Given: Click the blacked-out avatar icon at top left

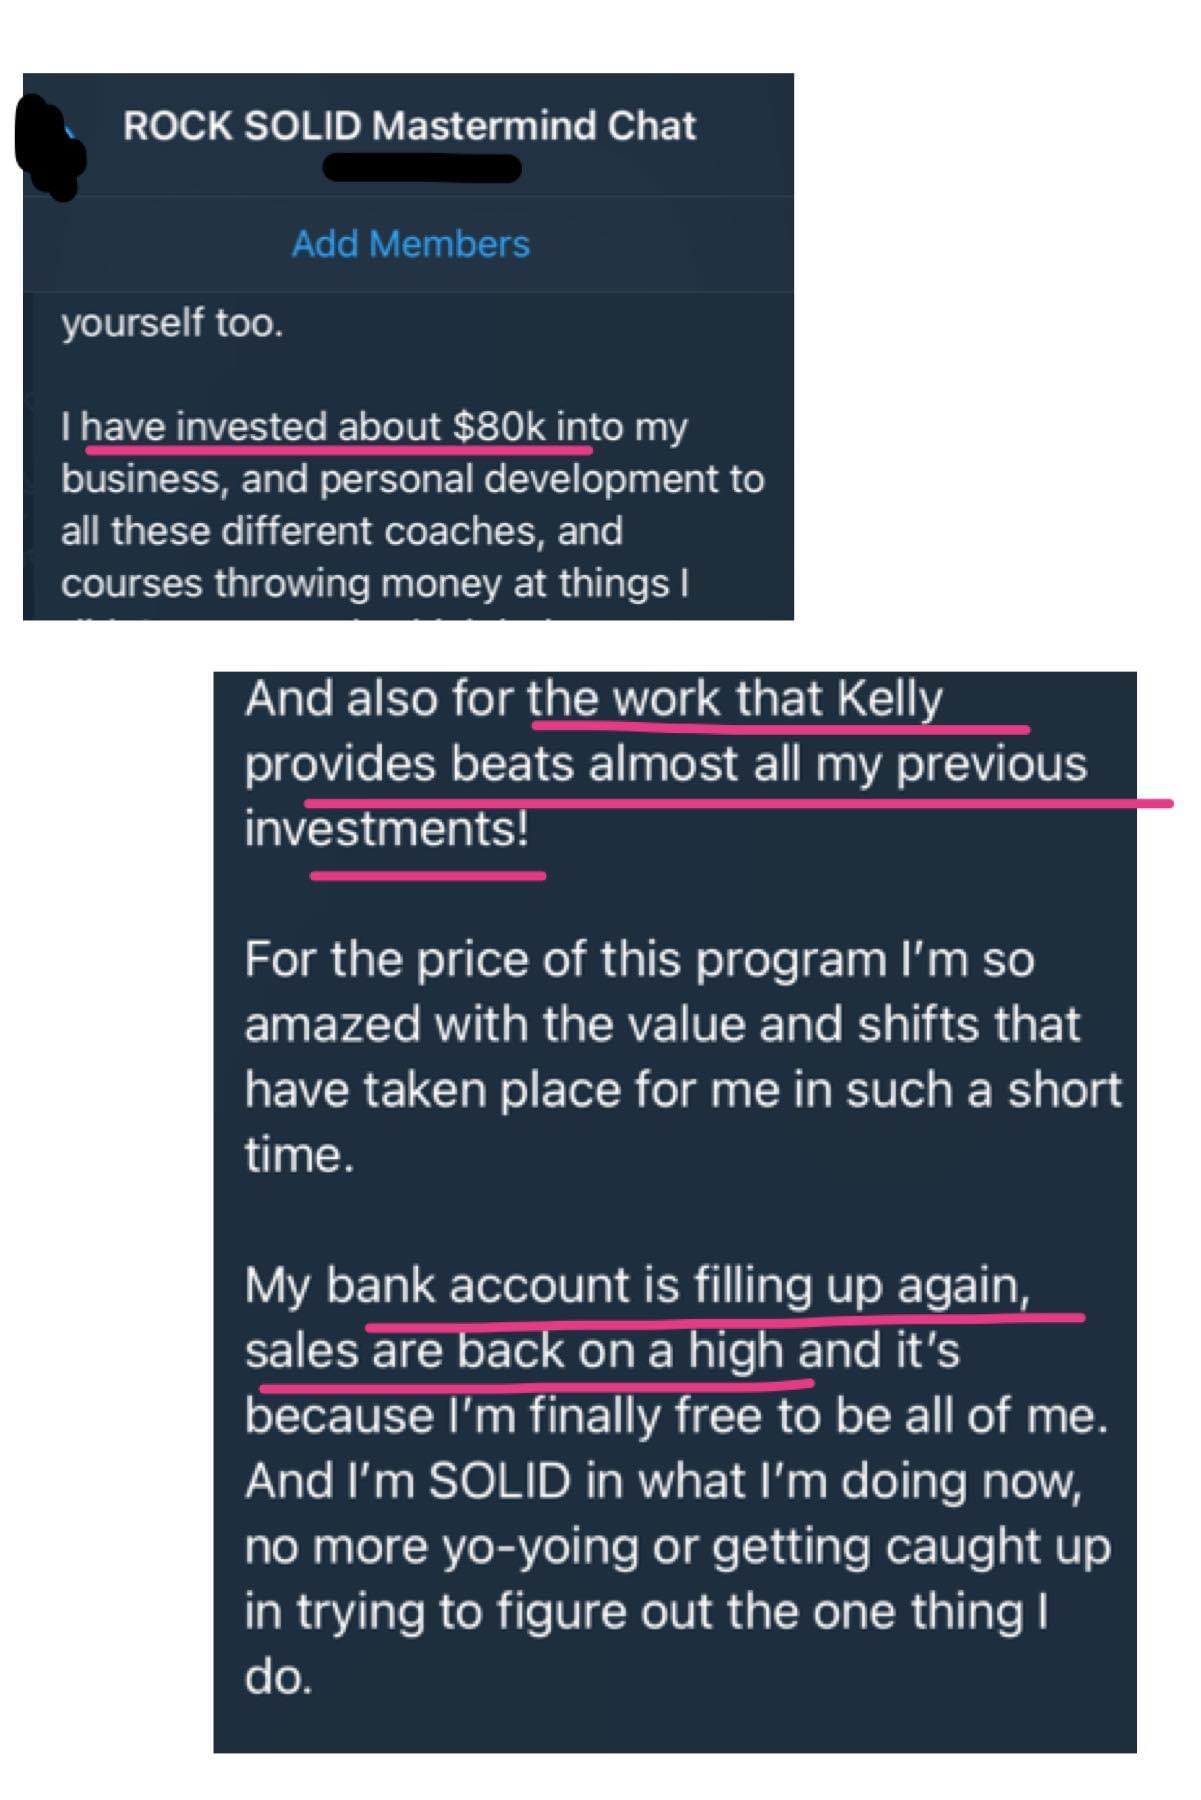Looking at the screenshot, I should [48, 147].
